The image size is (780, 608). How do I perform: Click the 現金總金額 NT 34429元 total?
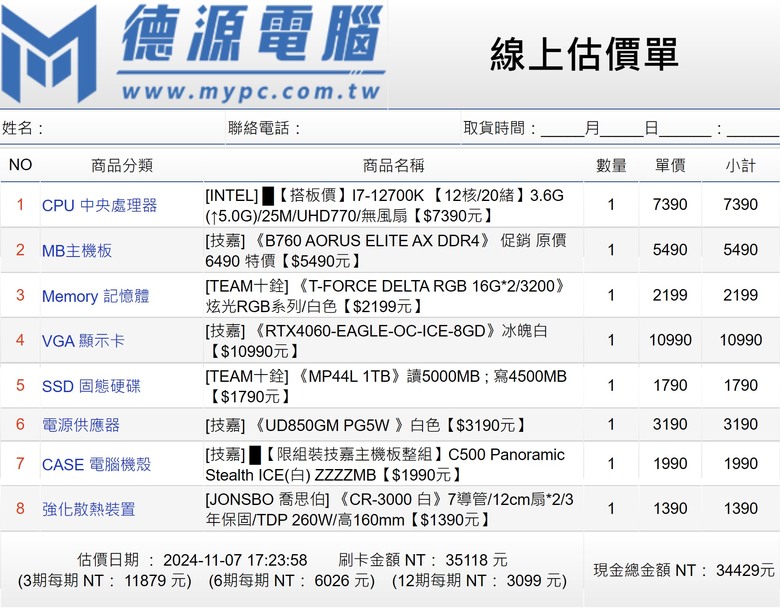click(x=684, y=570)
